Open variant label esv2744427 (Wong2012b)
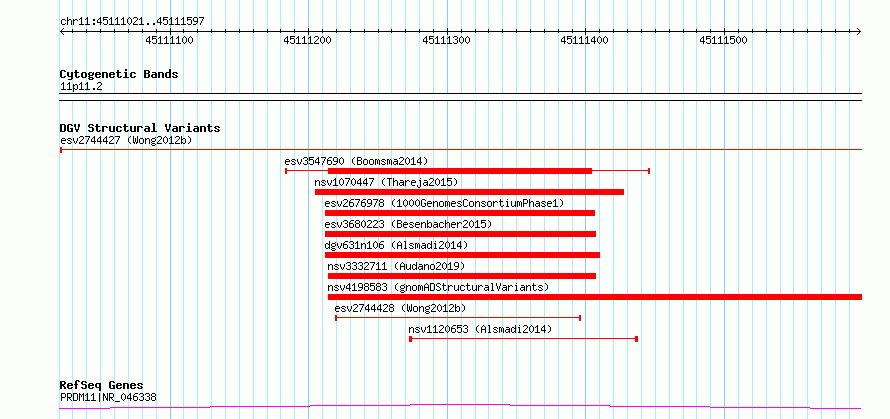Screen dimensions: 890x419 tap(127, 140)
